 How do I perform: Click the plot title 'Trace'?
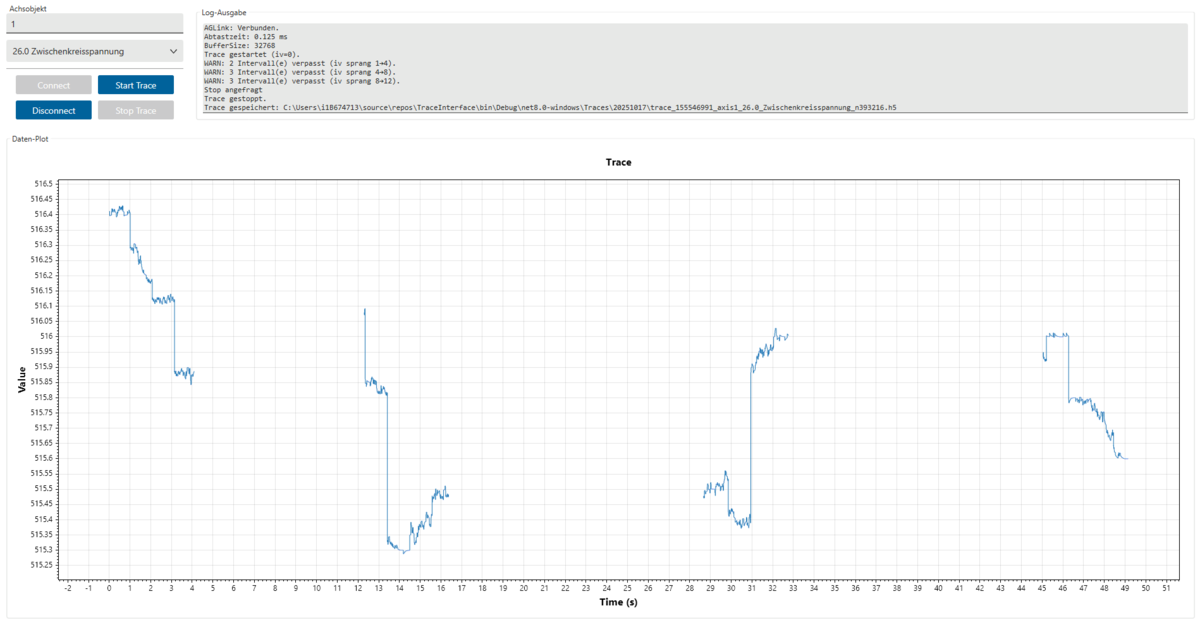point(618,162)
